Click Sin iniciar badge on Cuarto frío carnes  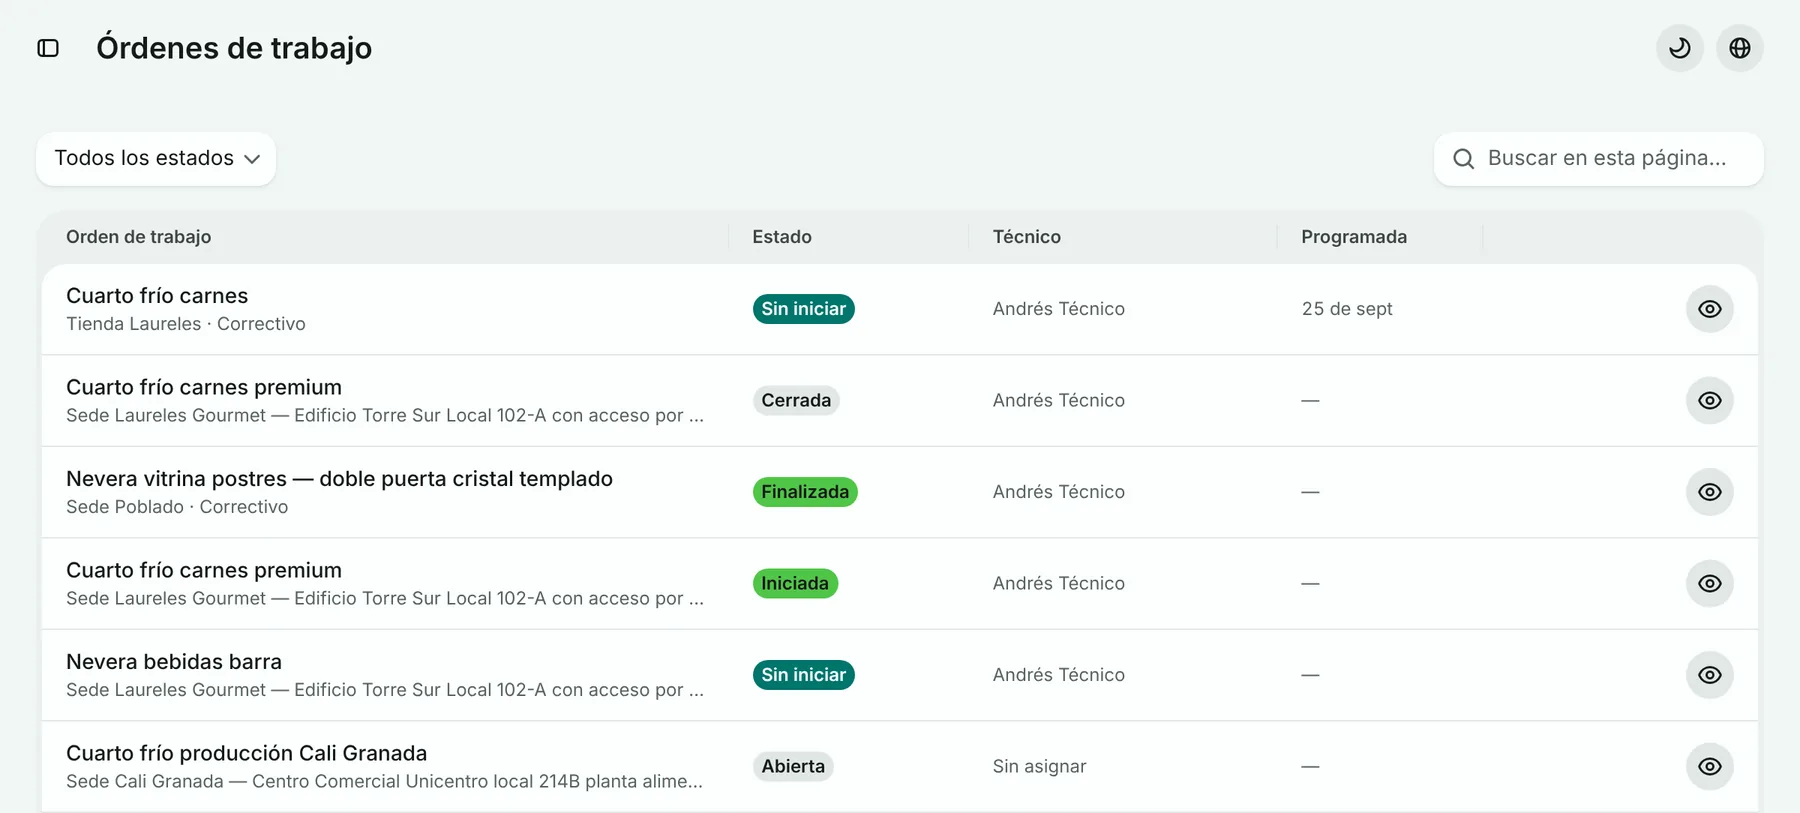(x=804, y=309)
